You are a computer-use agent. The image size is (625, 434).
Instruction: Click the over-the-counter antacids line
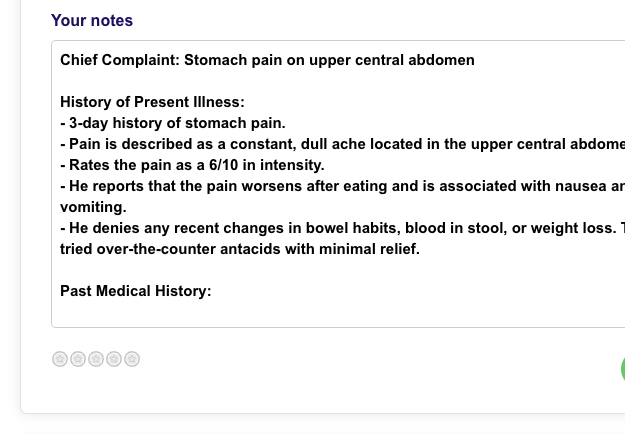[x=240, y=249]
